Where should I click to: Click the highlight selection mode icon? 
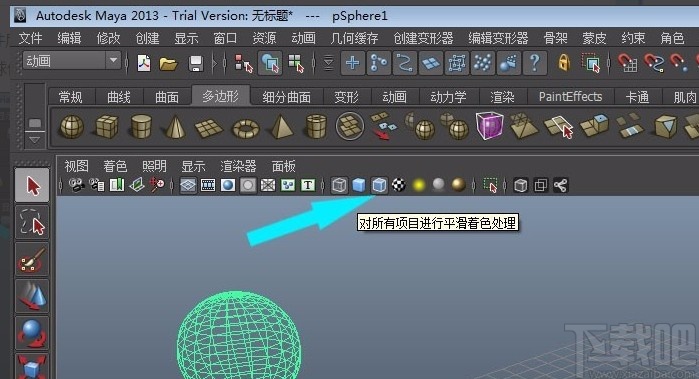click(591, 63)
